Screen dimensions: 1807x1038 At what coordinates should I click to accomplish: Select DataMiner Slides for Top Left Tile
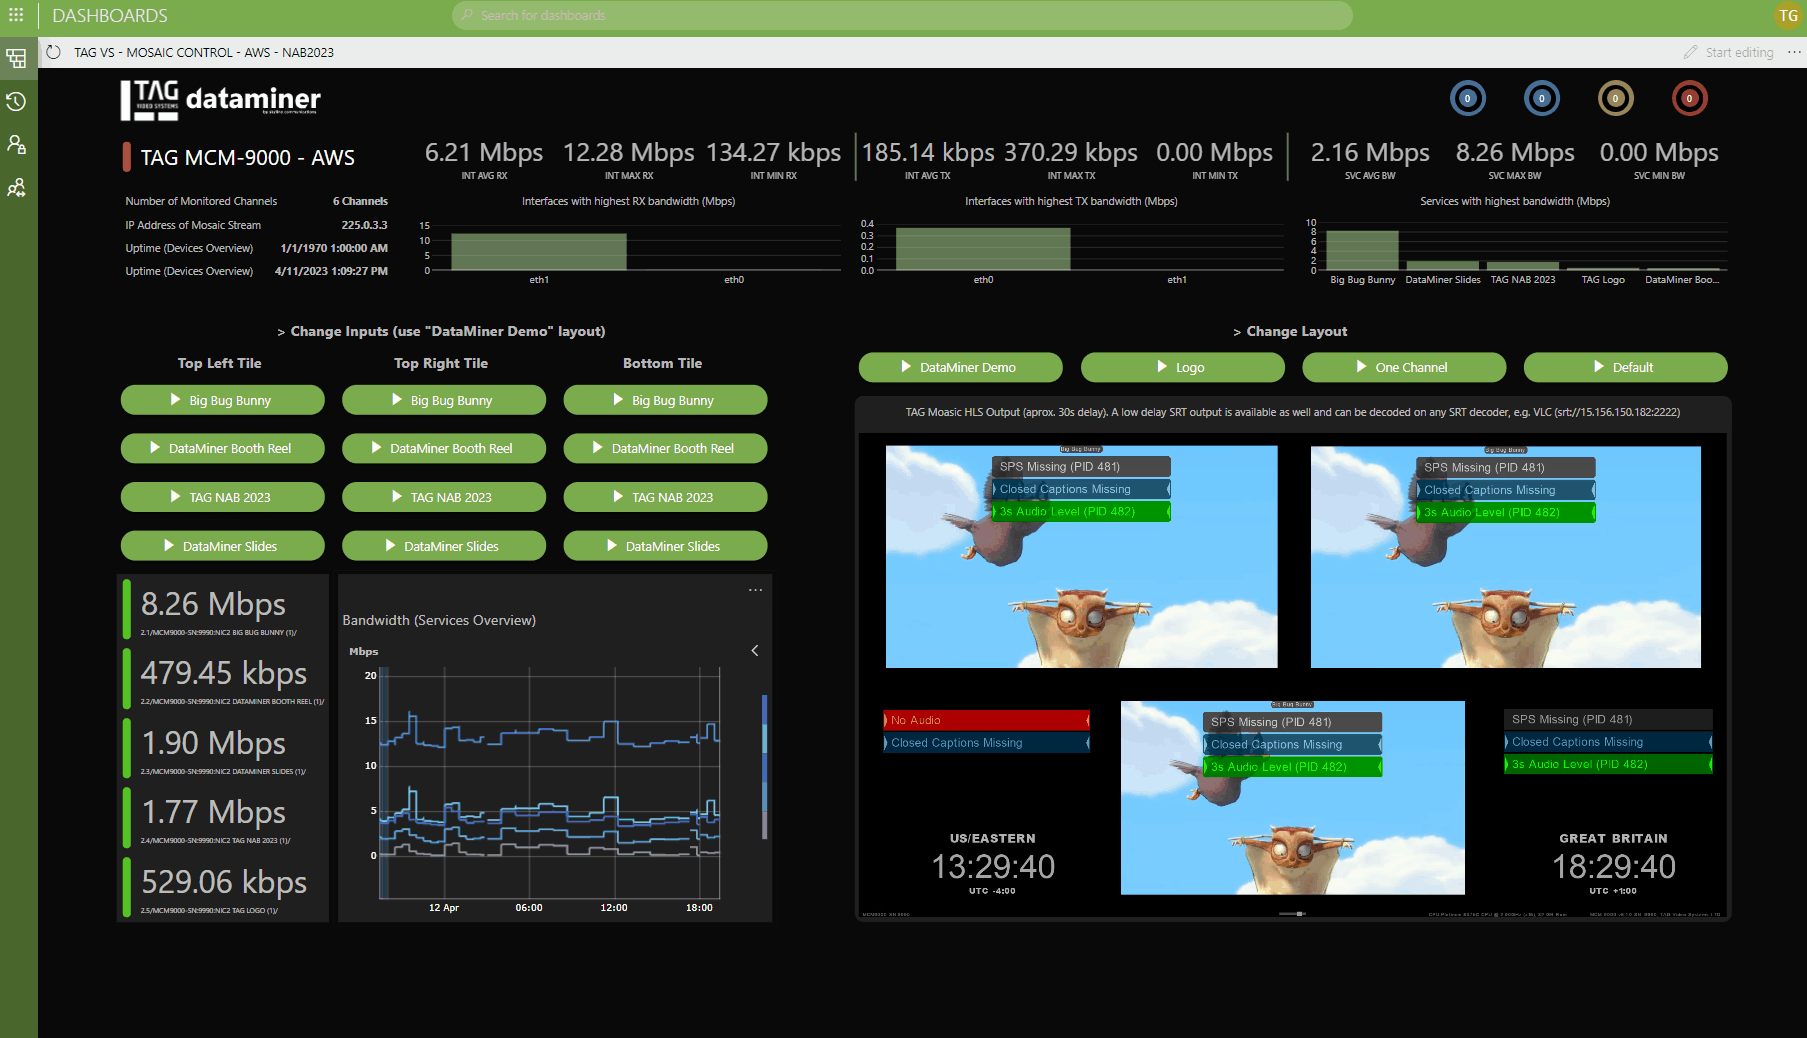coord(222,546)
